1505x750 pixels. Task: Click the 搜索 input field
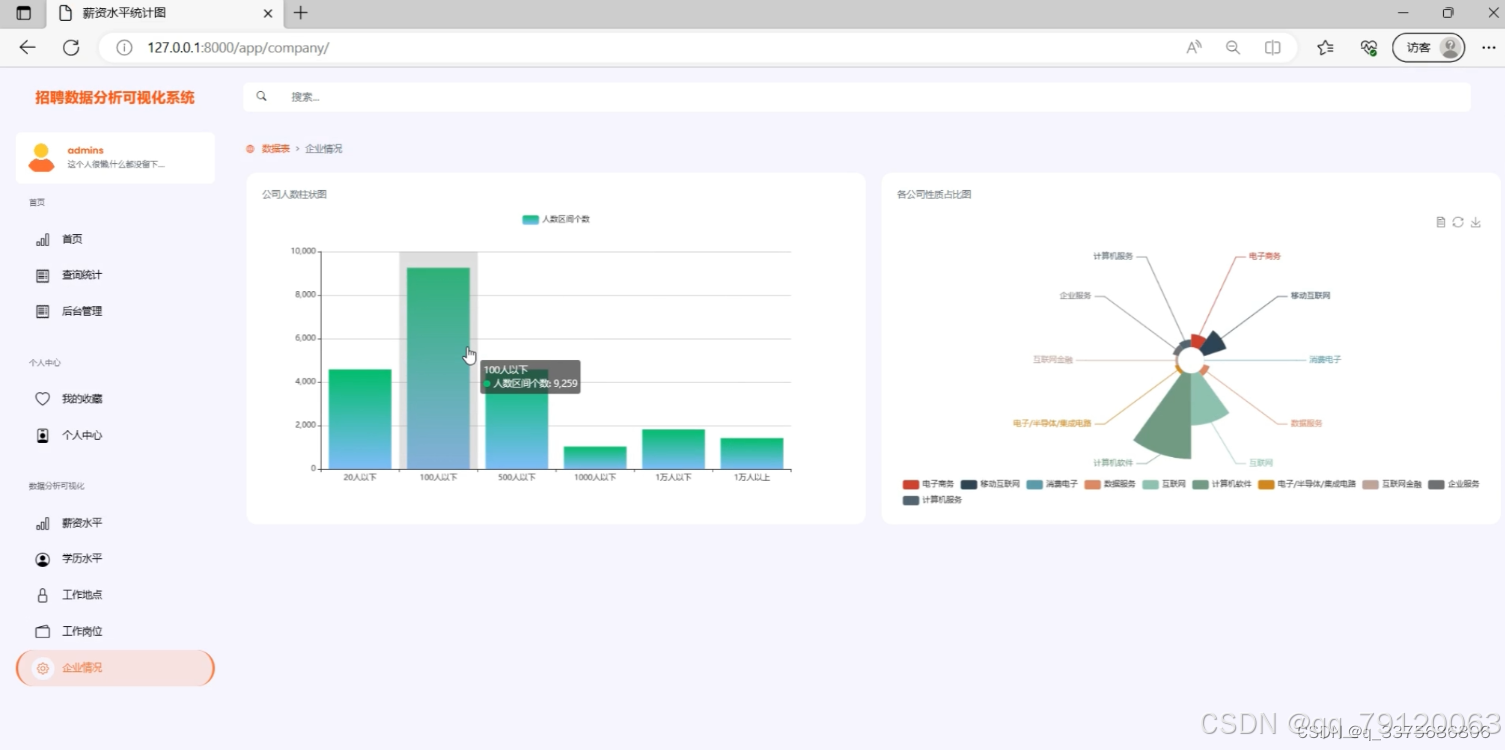click(857, 97)
